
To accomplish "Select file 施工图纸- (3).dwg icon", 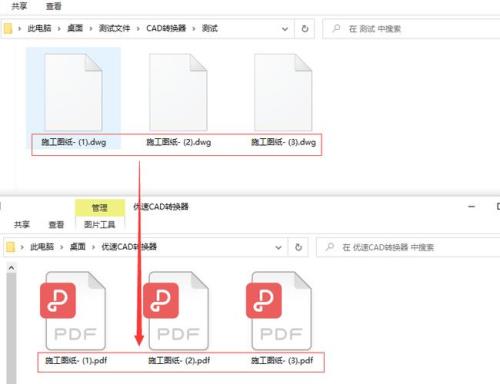I will (283, 92).
